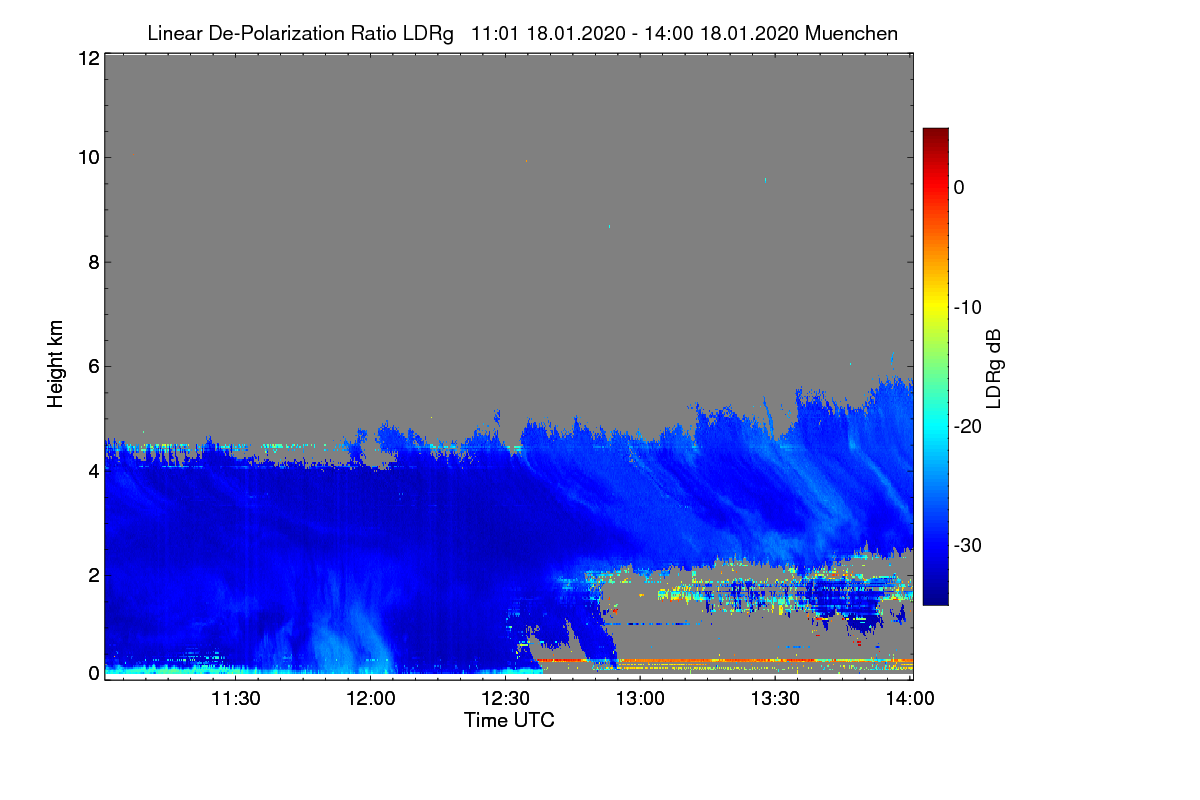Viewport: 1200px width, 800px height.
Task: Click the height axis value '6'
Action: click(92, 366)
